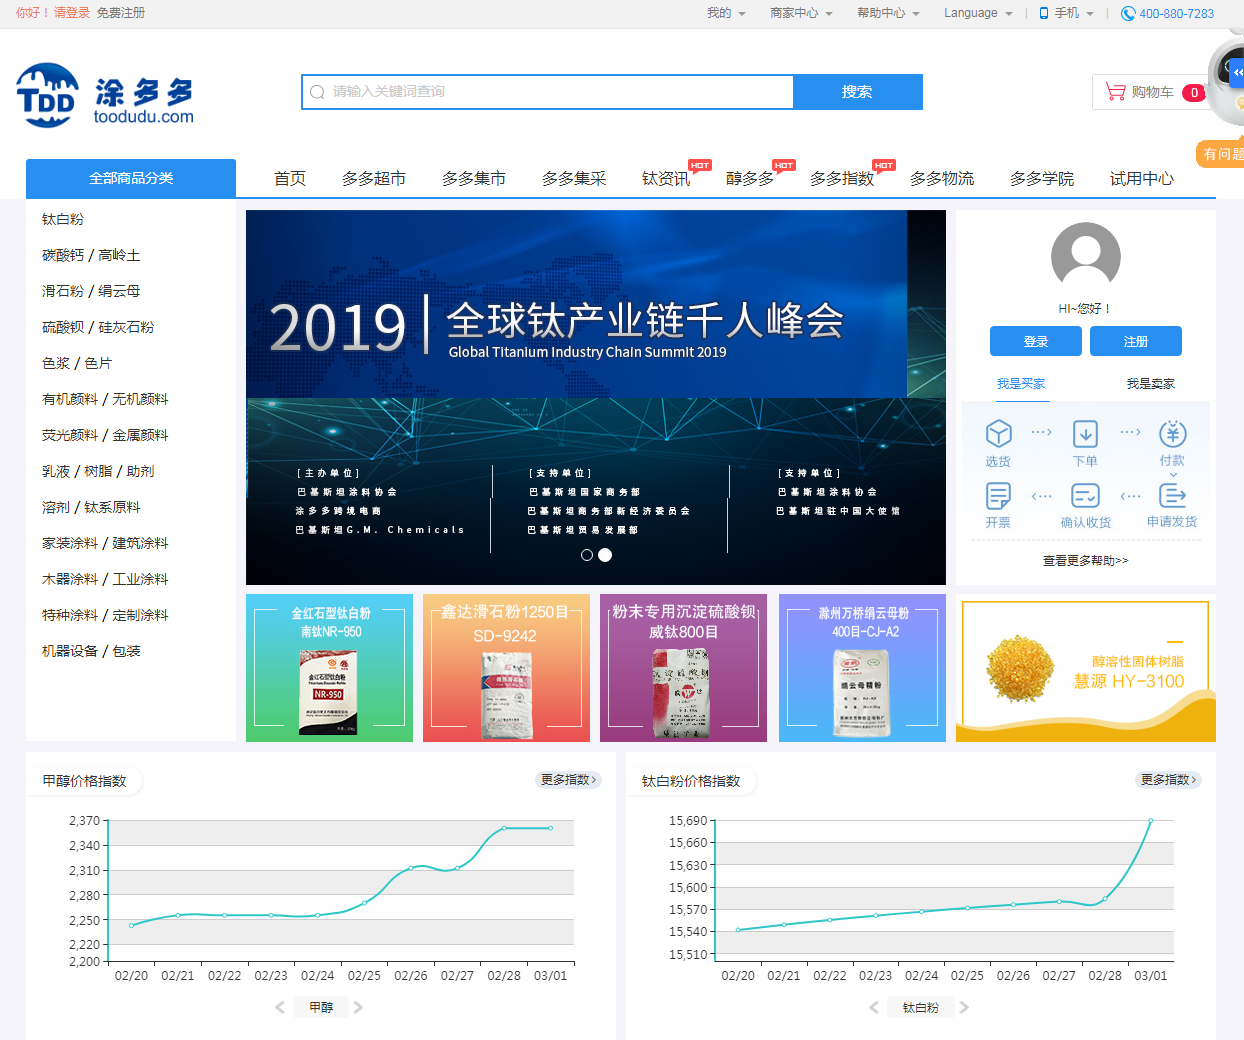The height and width of the screenshot is (1040, 1244).
Task: Switch to the 我是卖家 tab
Action: click(x=1150, y=383)
